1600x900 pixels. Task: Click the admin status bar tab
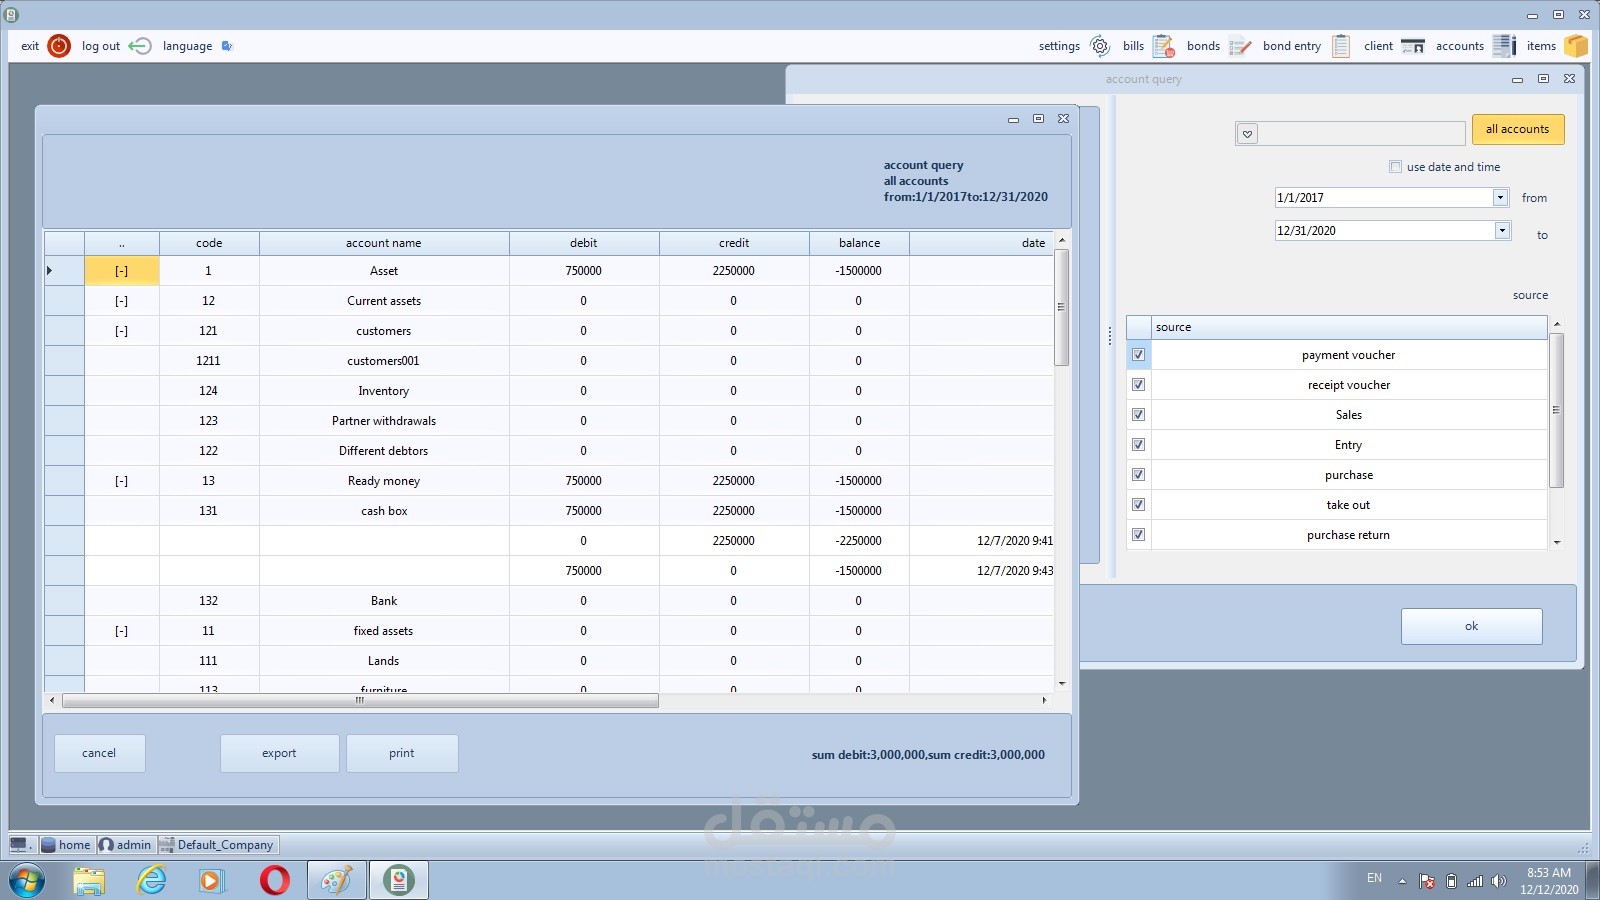coord(125,845)
